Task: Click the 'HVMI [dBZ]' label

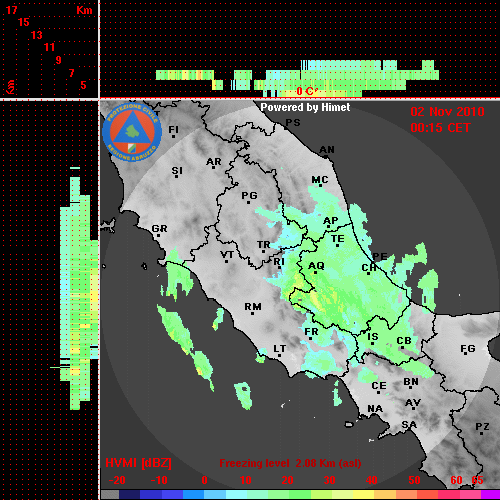Action: click(139, 463)
